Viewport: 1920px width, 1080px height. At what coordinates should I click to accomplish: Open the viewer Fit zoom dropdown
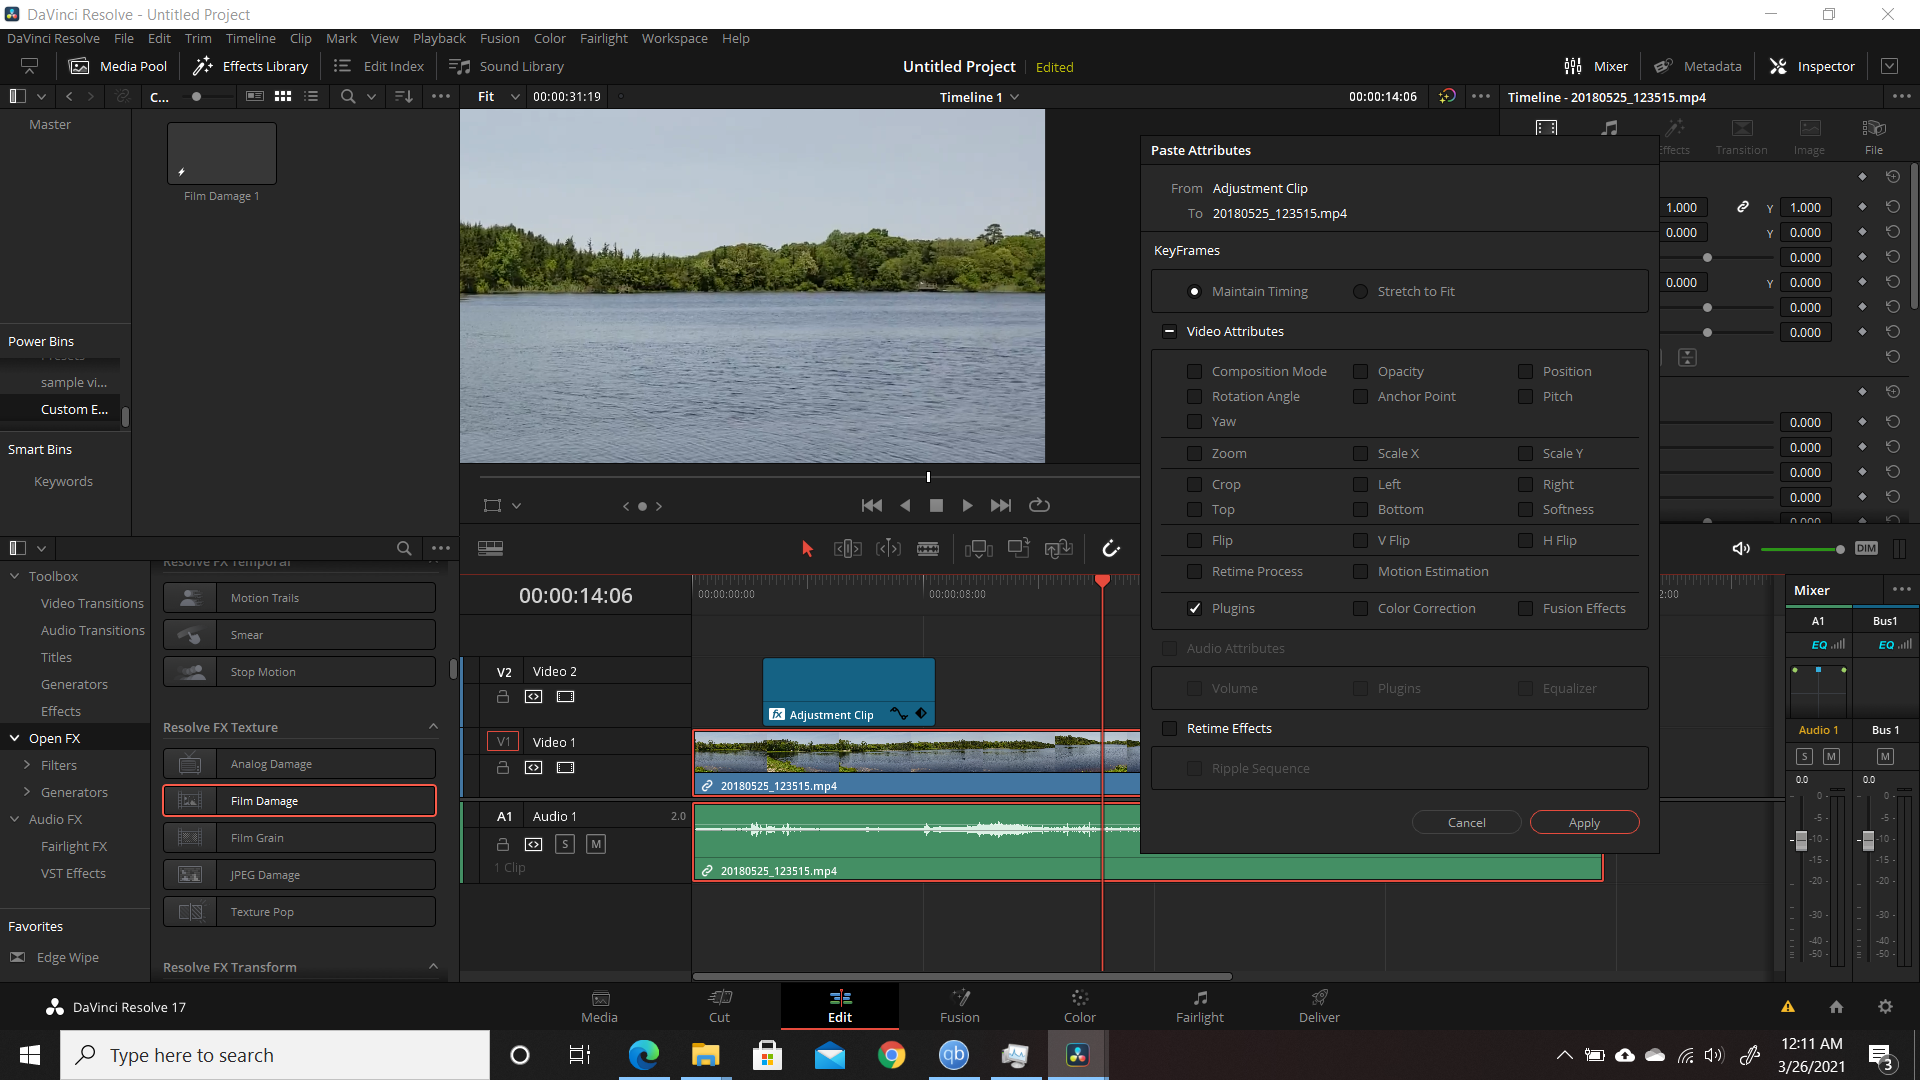[x=499, y=97]
